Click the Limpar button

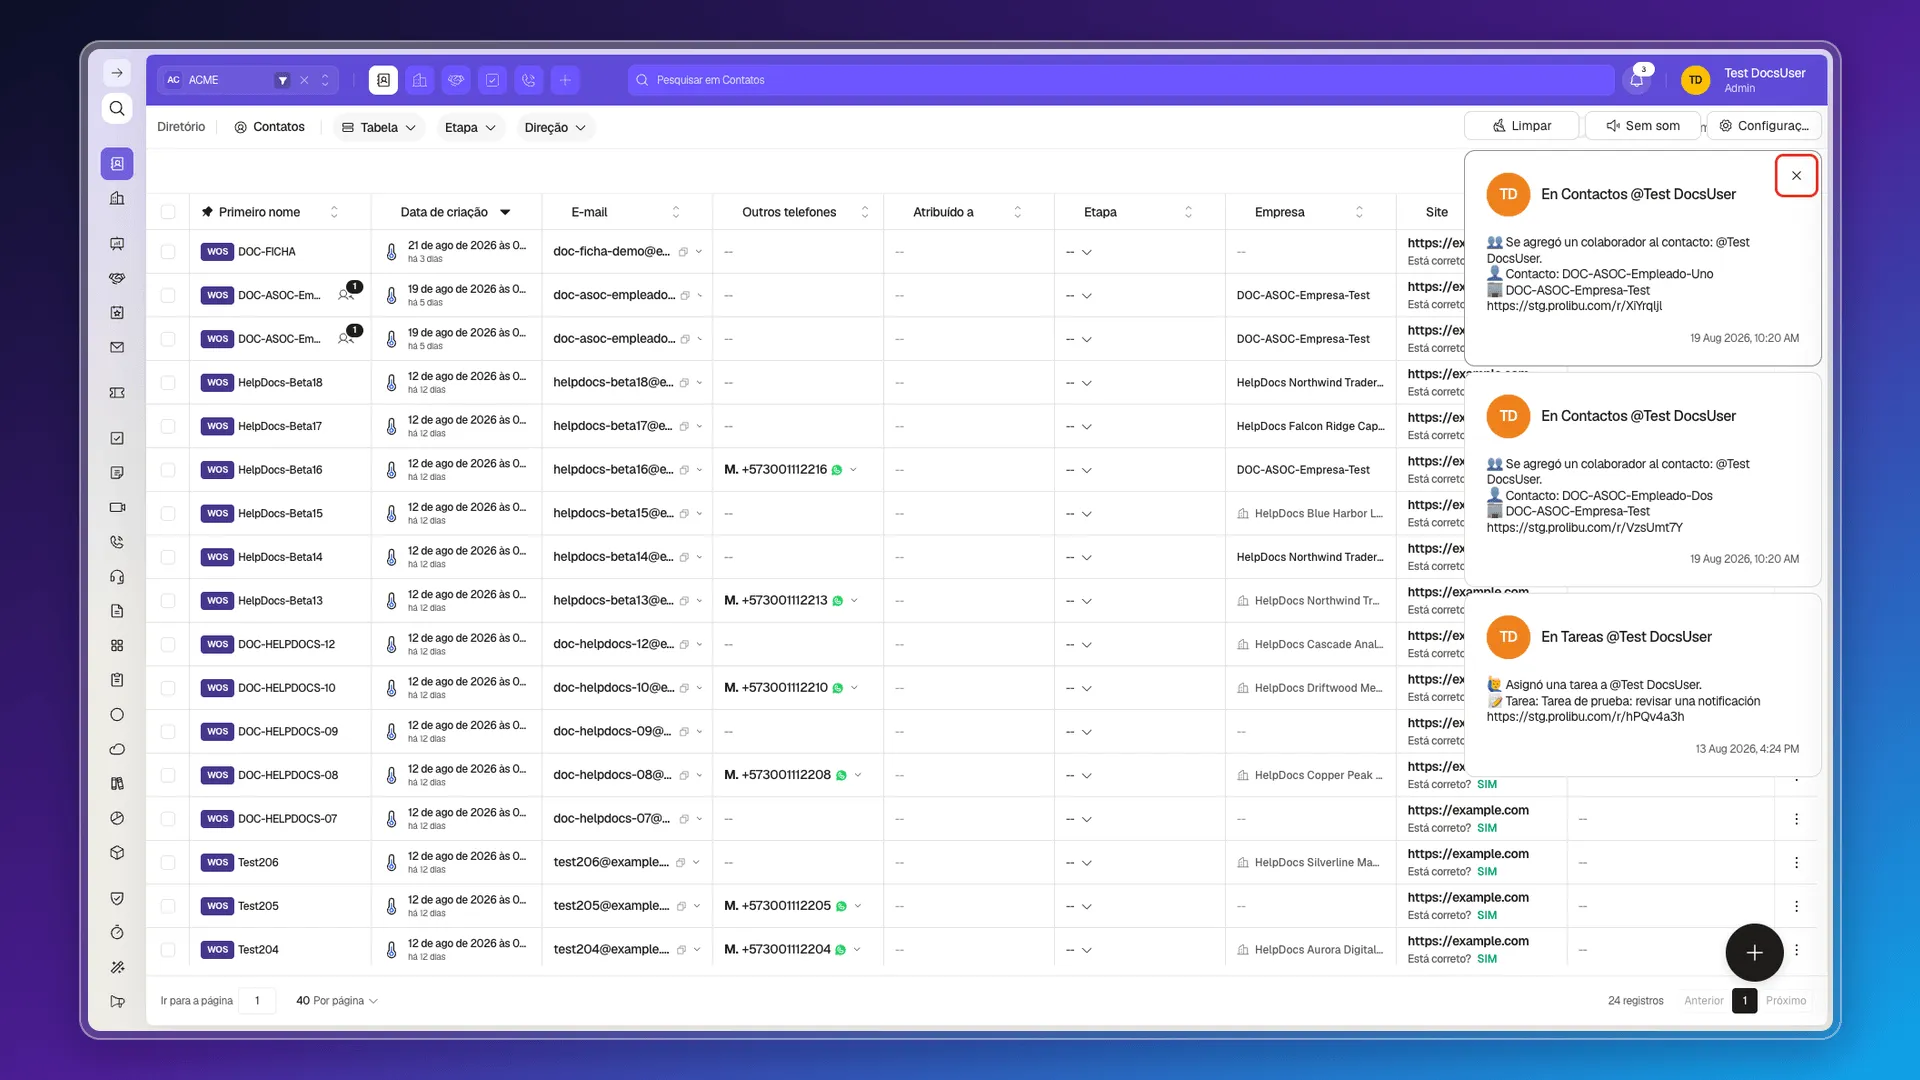(x=1521, y=126)
